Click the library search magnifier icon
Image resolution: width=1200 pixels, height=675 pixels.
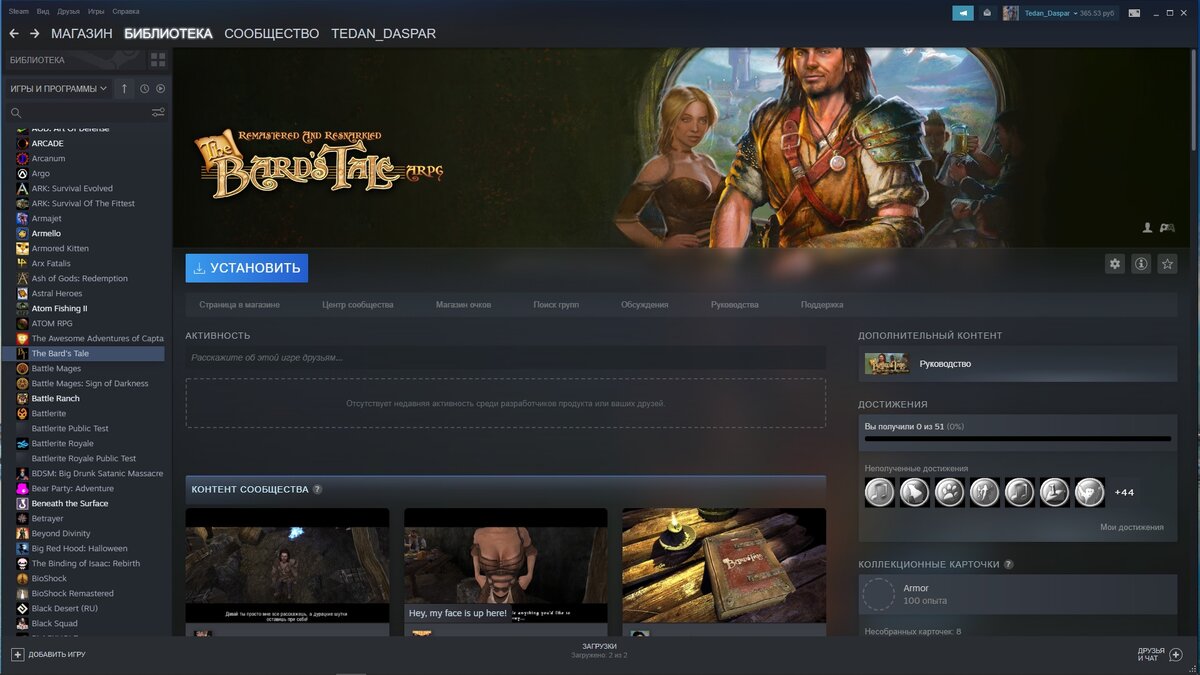click(x=15, y=113)
